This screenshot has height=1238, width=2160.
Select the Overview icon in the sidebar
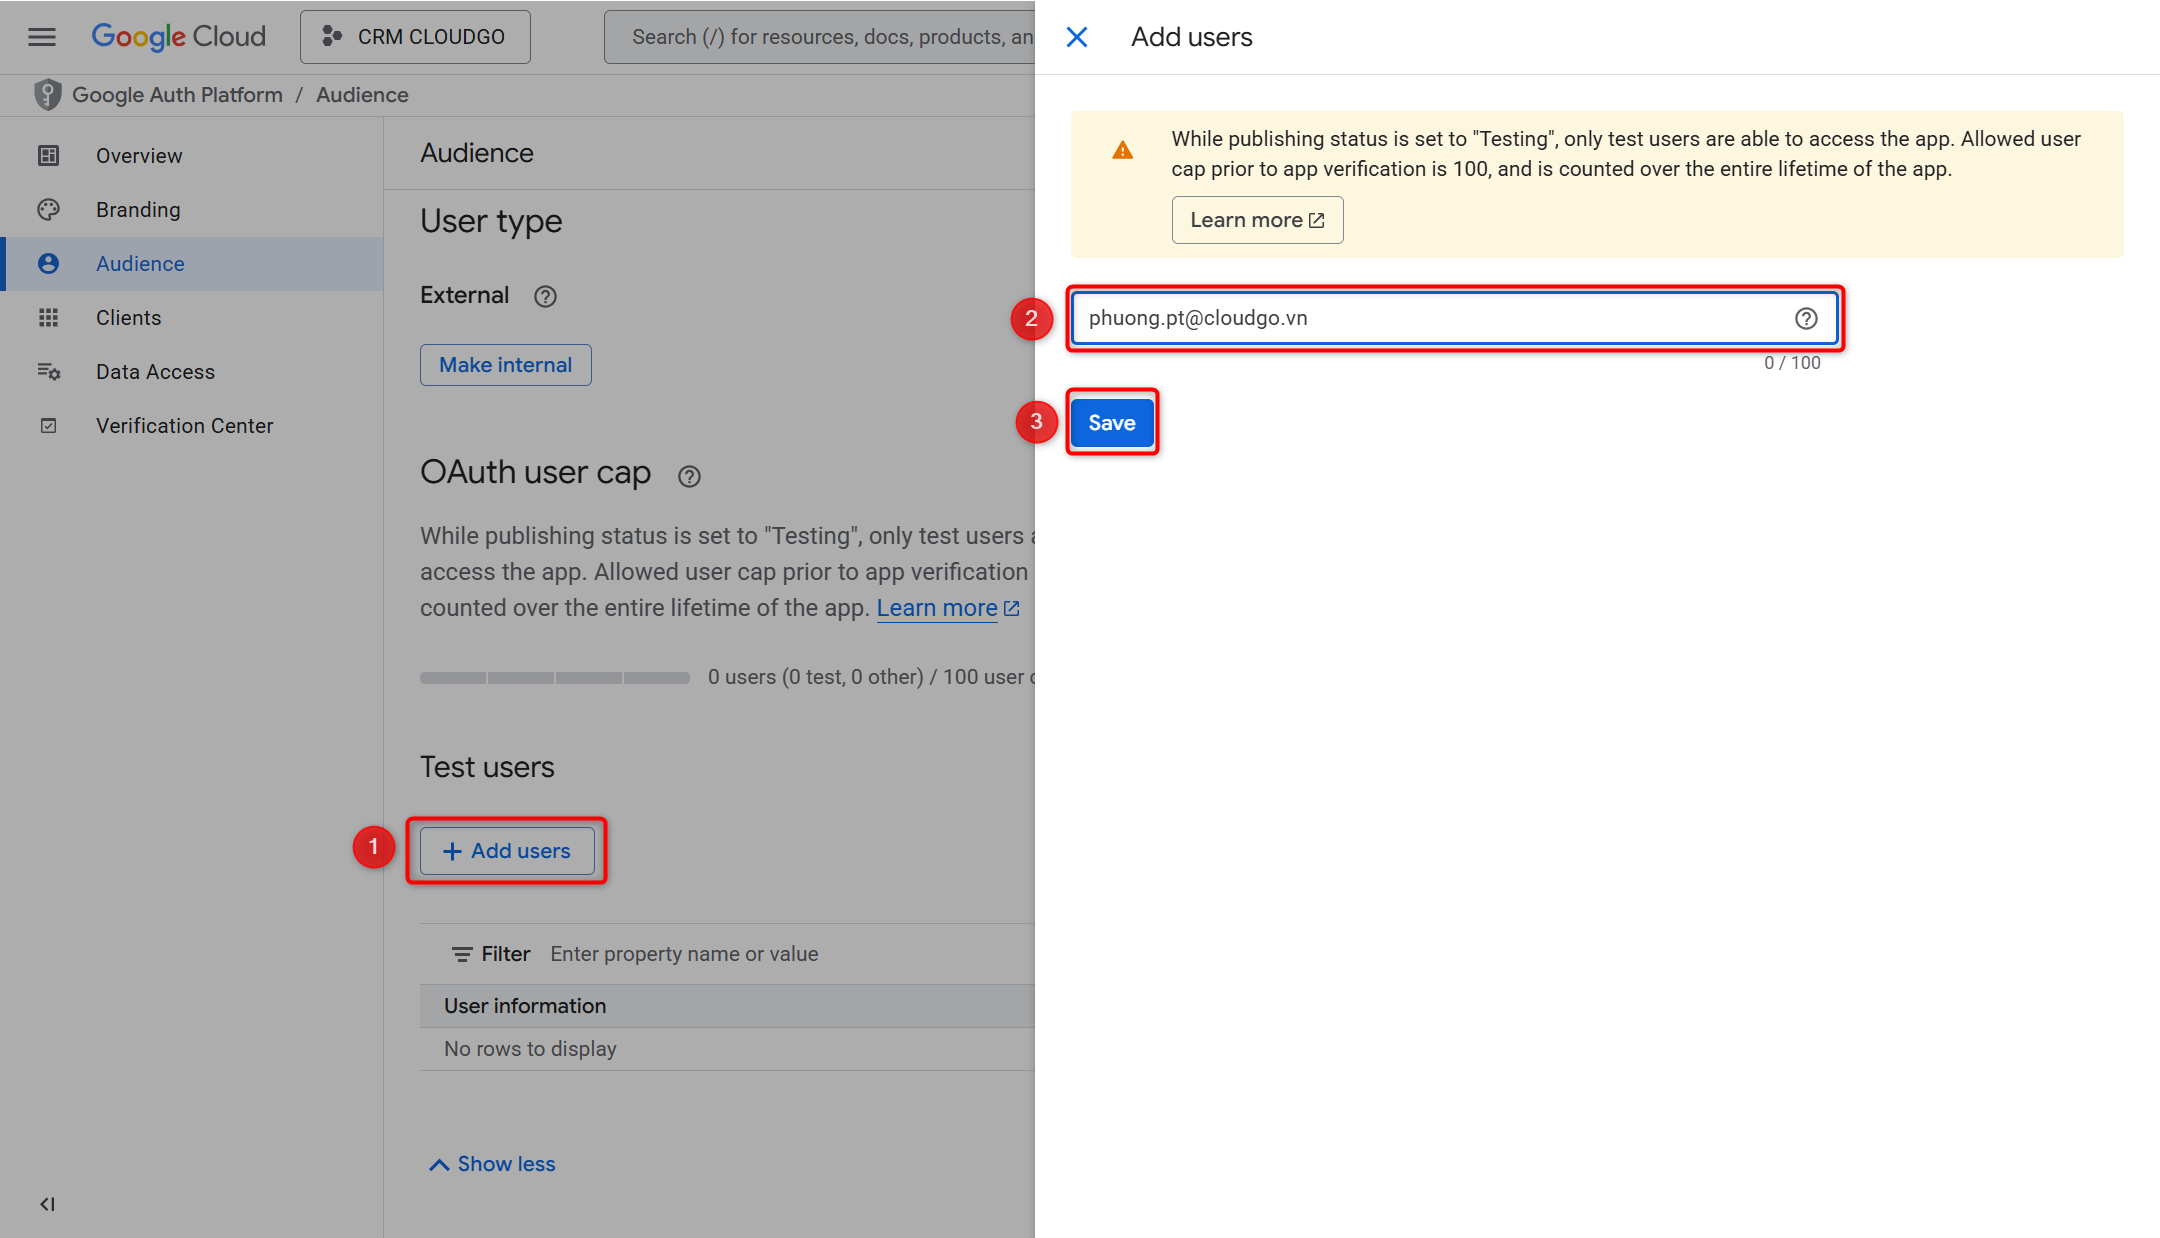click(49, 155)
